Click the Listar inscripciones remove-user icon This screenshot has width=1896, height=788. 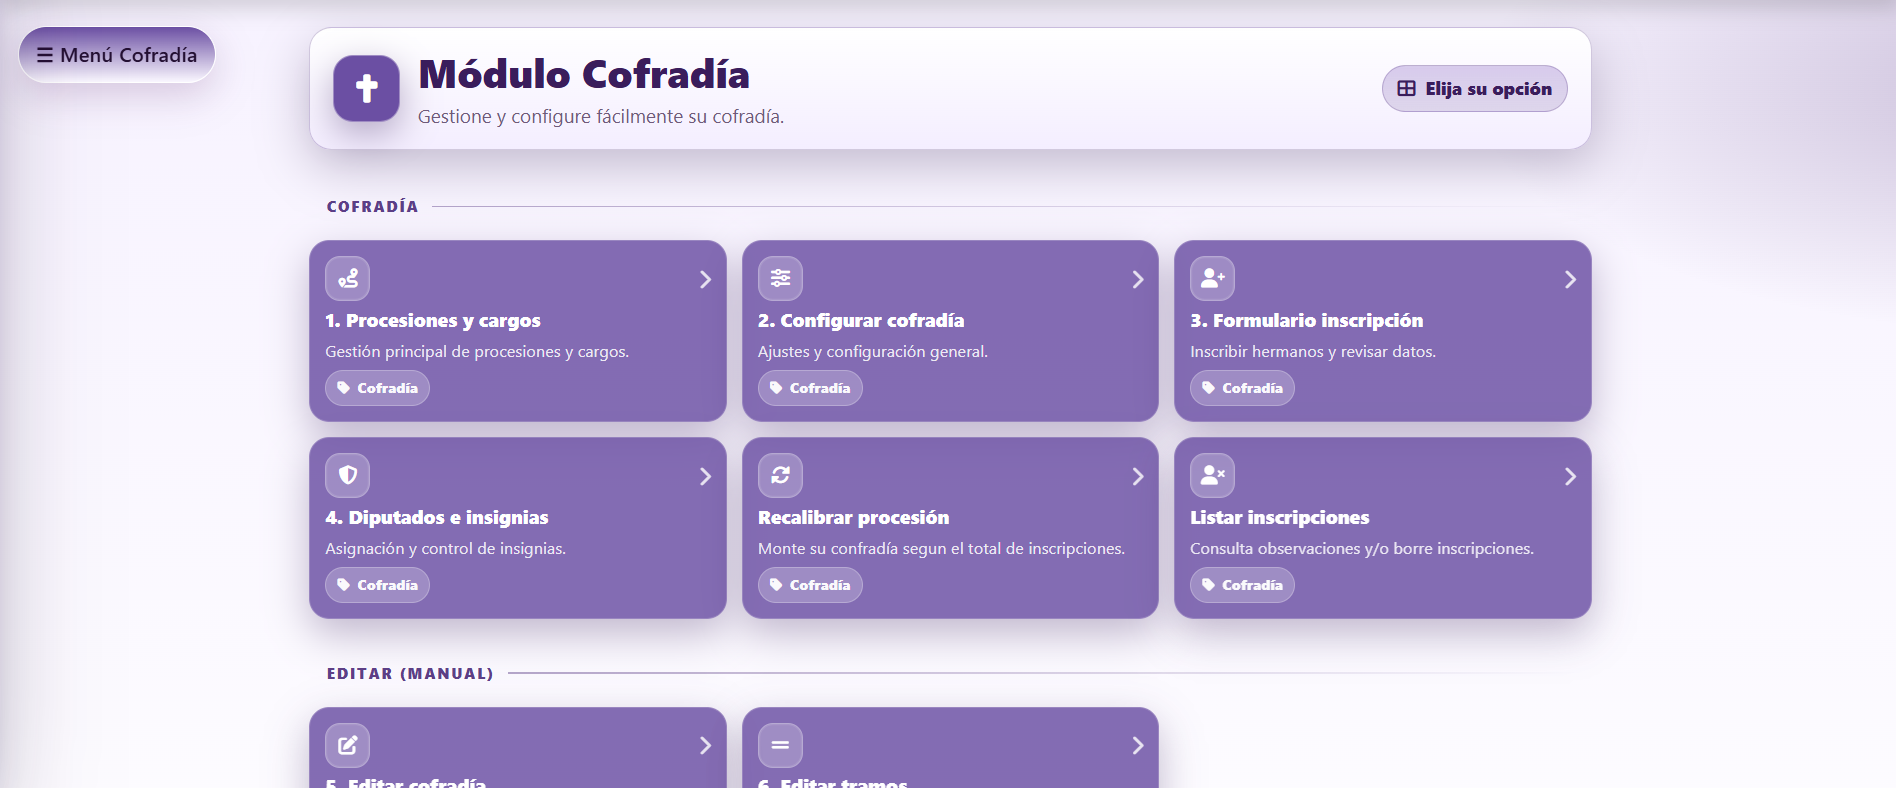click(1212, 476)
